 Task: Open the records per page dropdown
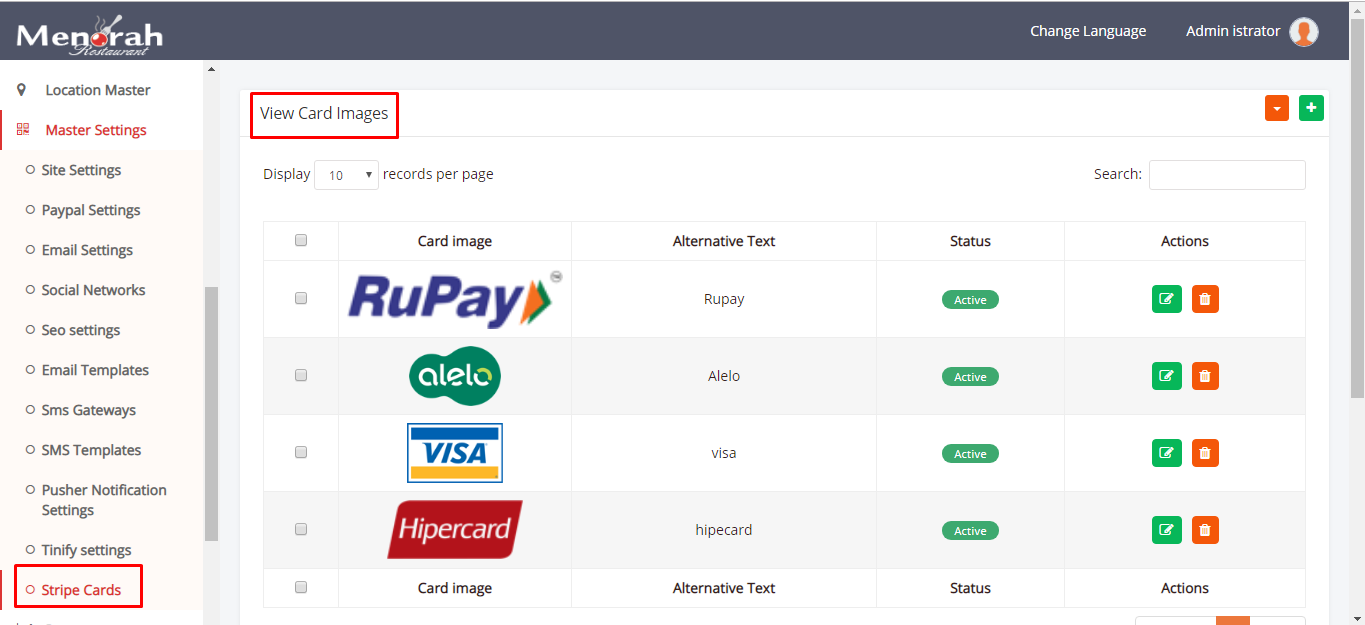point(346,175)
